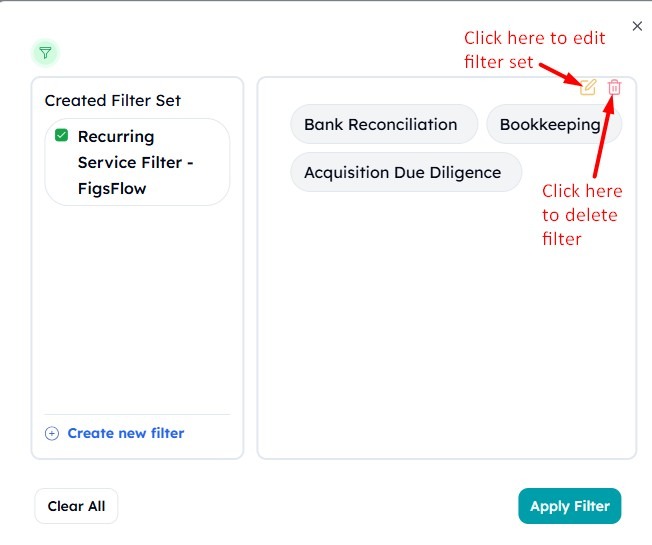This screenshot has height=545, width=652.
Task: Delete the filter using the trash icon
Action: 614,87
